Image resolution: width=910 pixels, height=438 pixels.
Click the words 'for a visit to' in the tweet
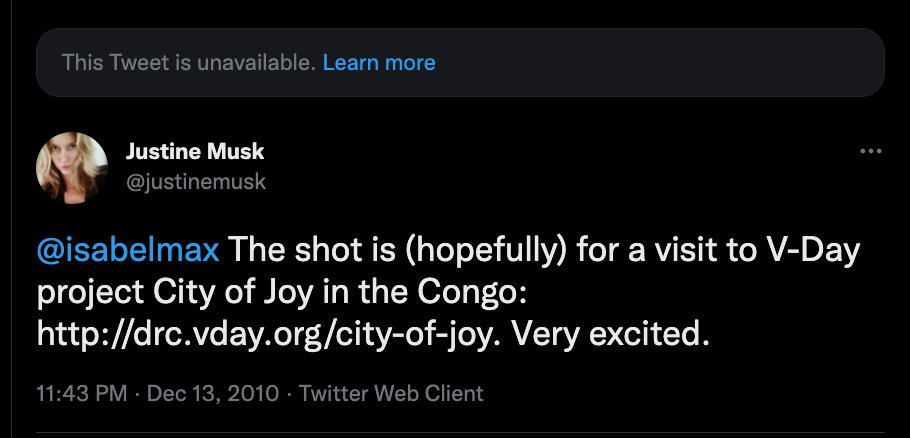665,251
